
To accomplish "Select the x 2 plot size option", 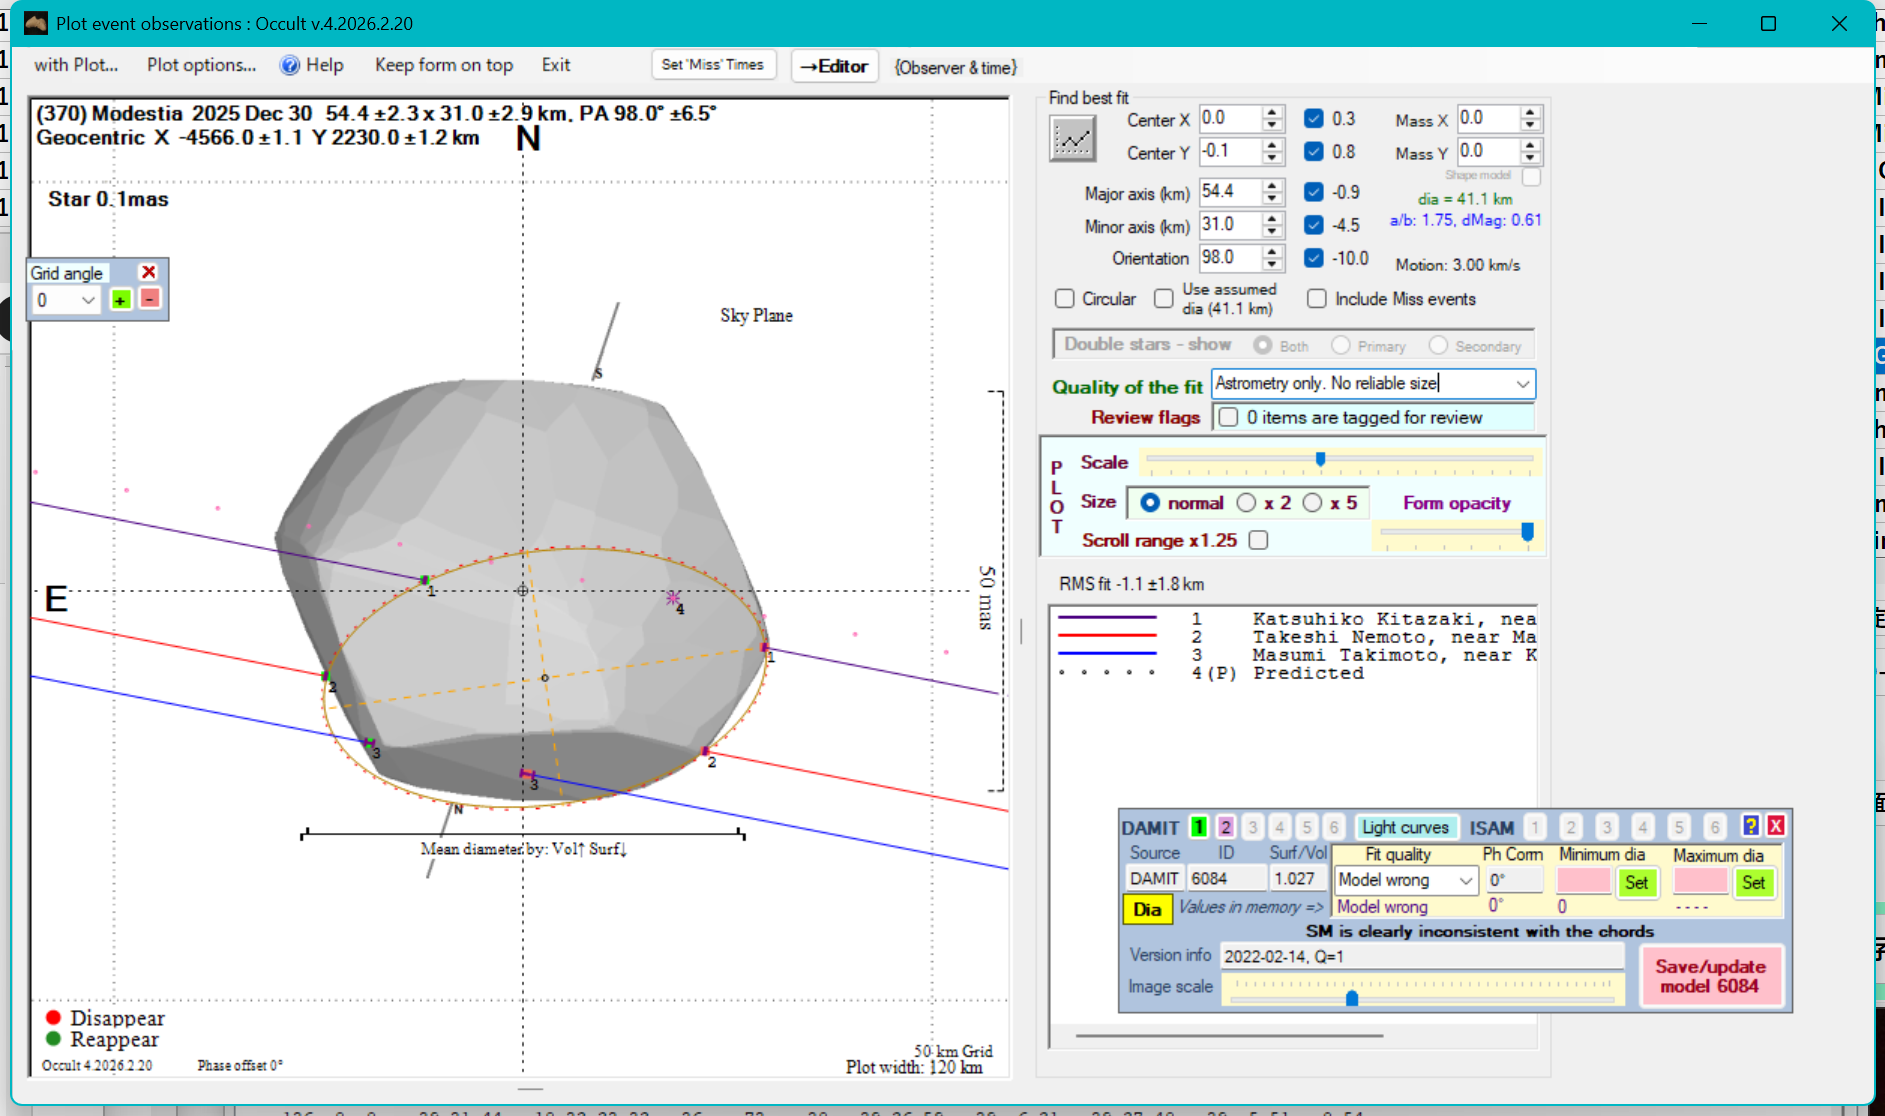I will pos(1247,503).
